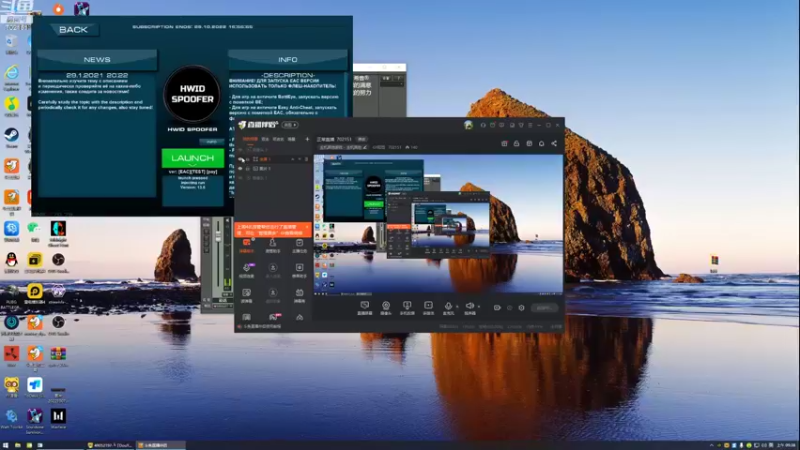
Task: Click the volume fader in the mixer window
Action: [218, 236]
